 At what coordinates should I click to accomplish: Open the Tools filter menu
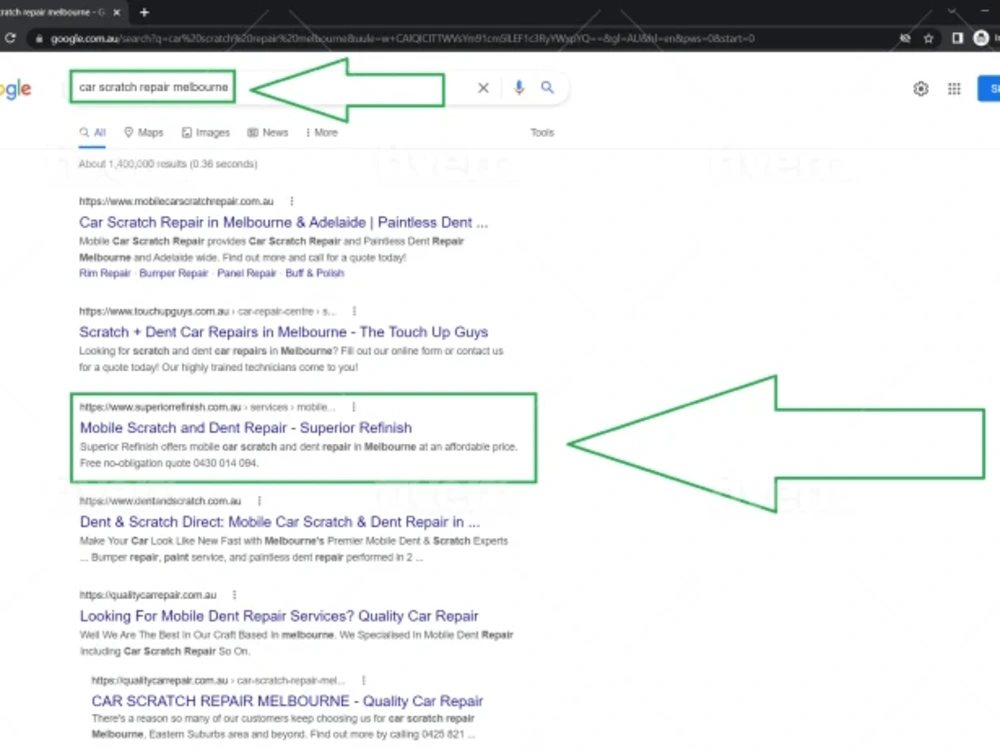(x=542, y=133)
